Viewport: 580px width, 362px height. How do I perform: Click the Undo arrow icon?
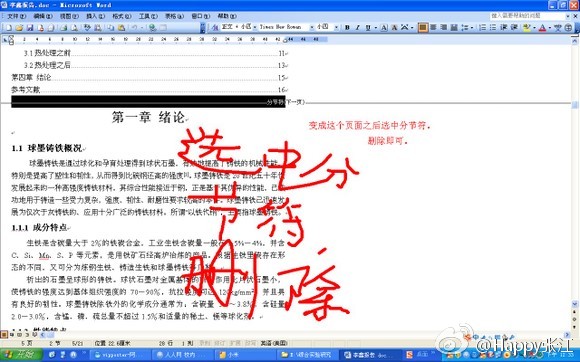click(134, 28)
